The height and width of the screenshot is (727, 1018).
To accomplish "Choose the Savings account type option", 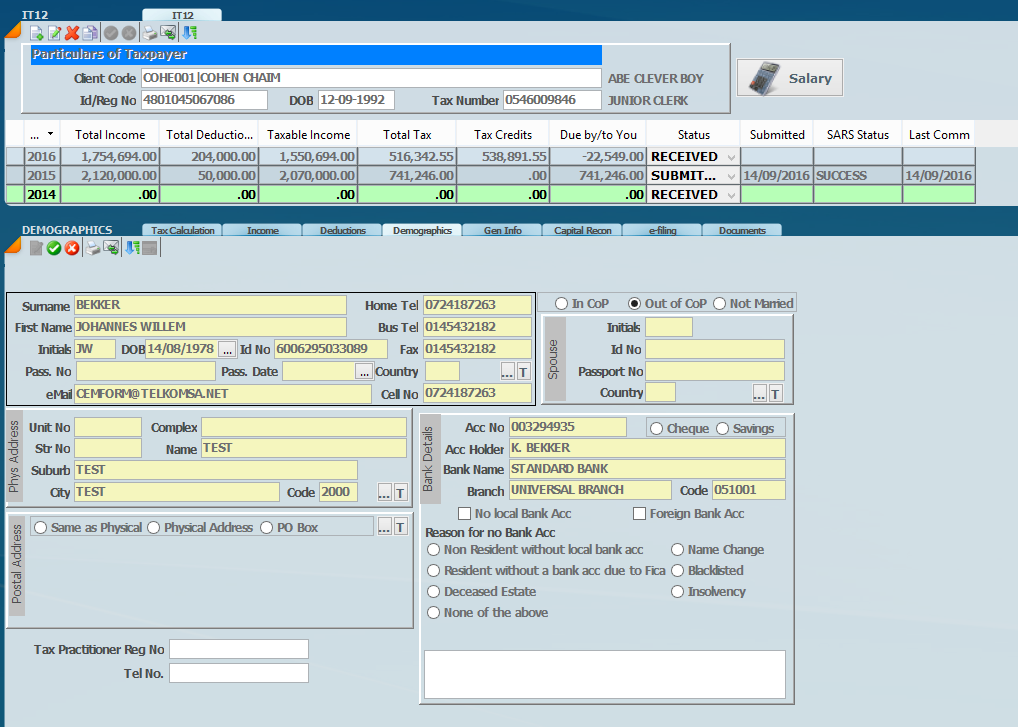I will 723,429.
